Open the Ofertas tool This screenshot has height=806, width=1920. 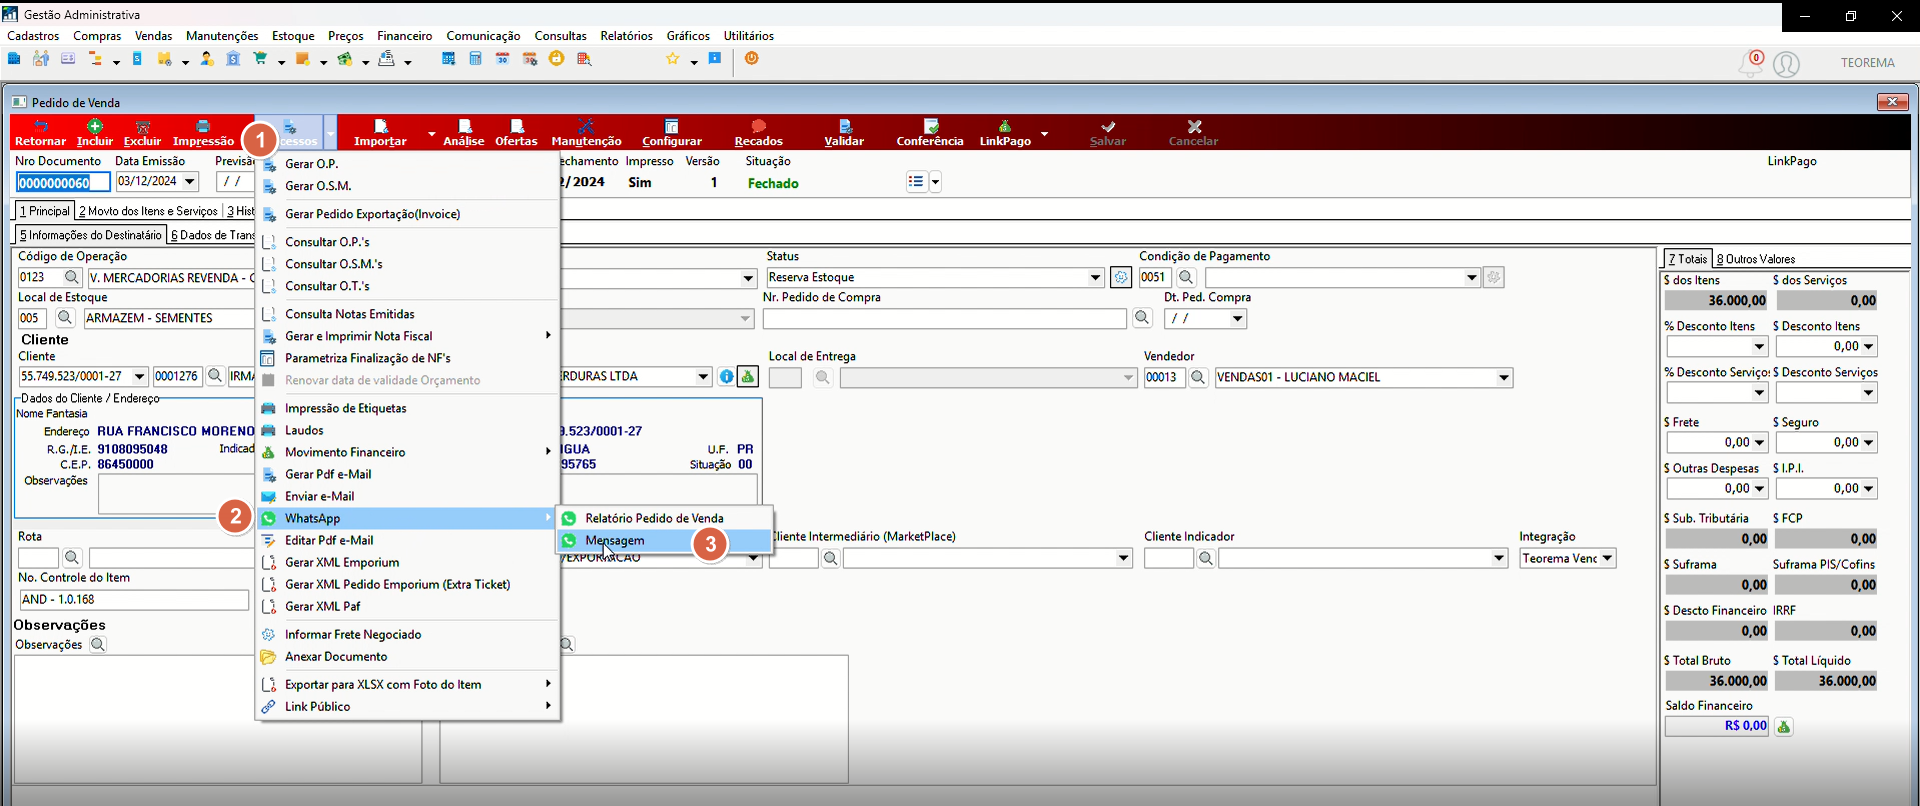(x=516, y=132)
